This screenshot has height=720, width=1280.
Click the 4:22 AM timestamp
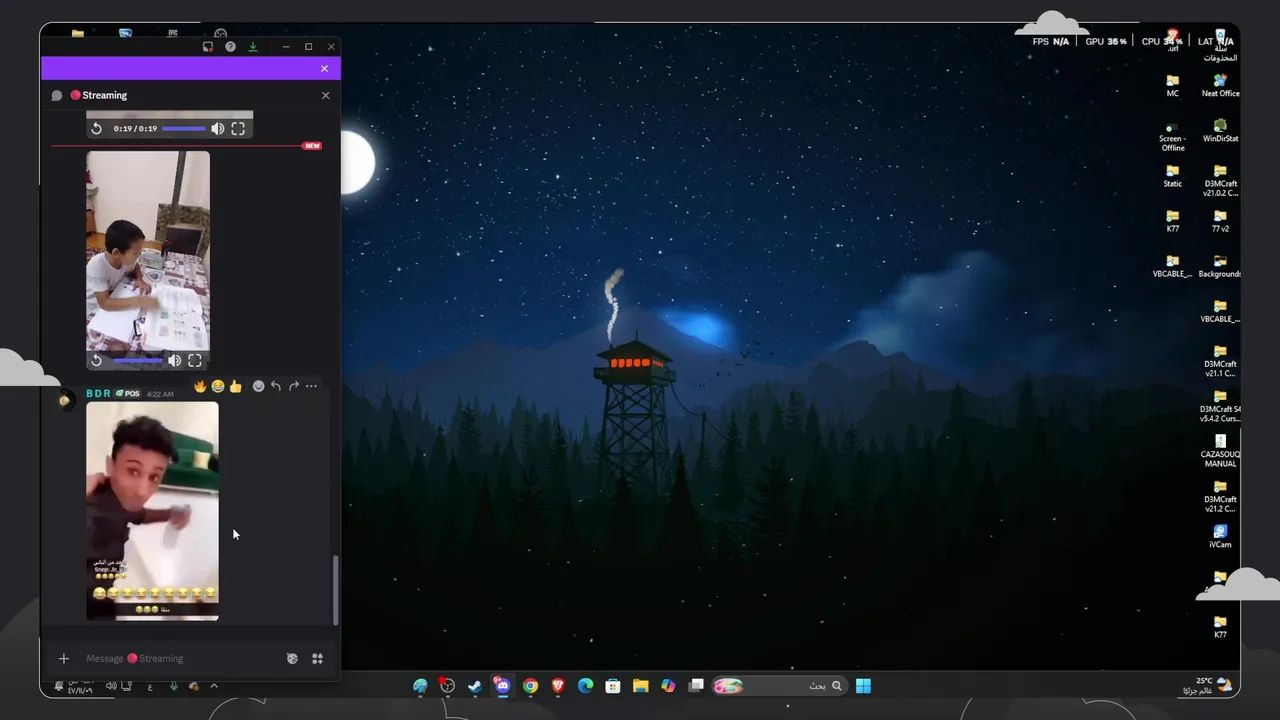(160, 394)
